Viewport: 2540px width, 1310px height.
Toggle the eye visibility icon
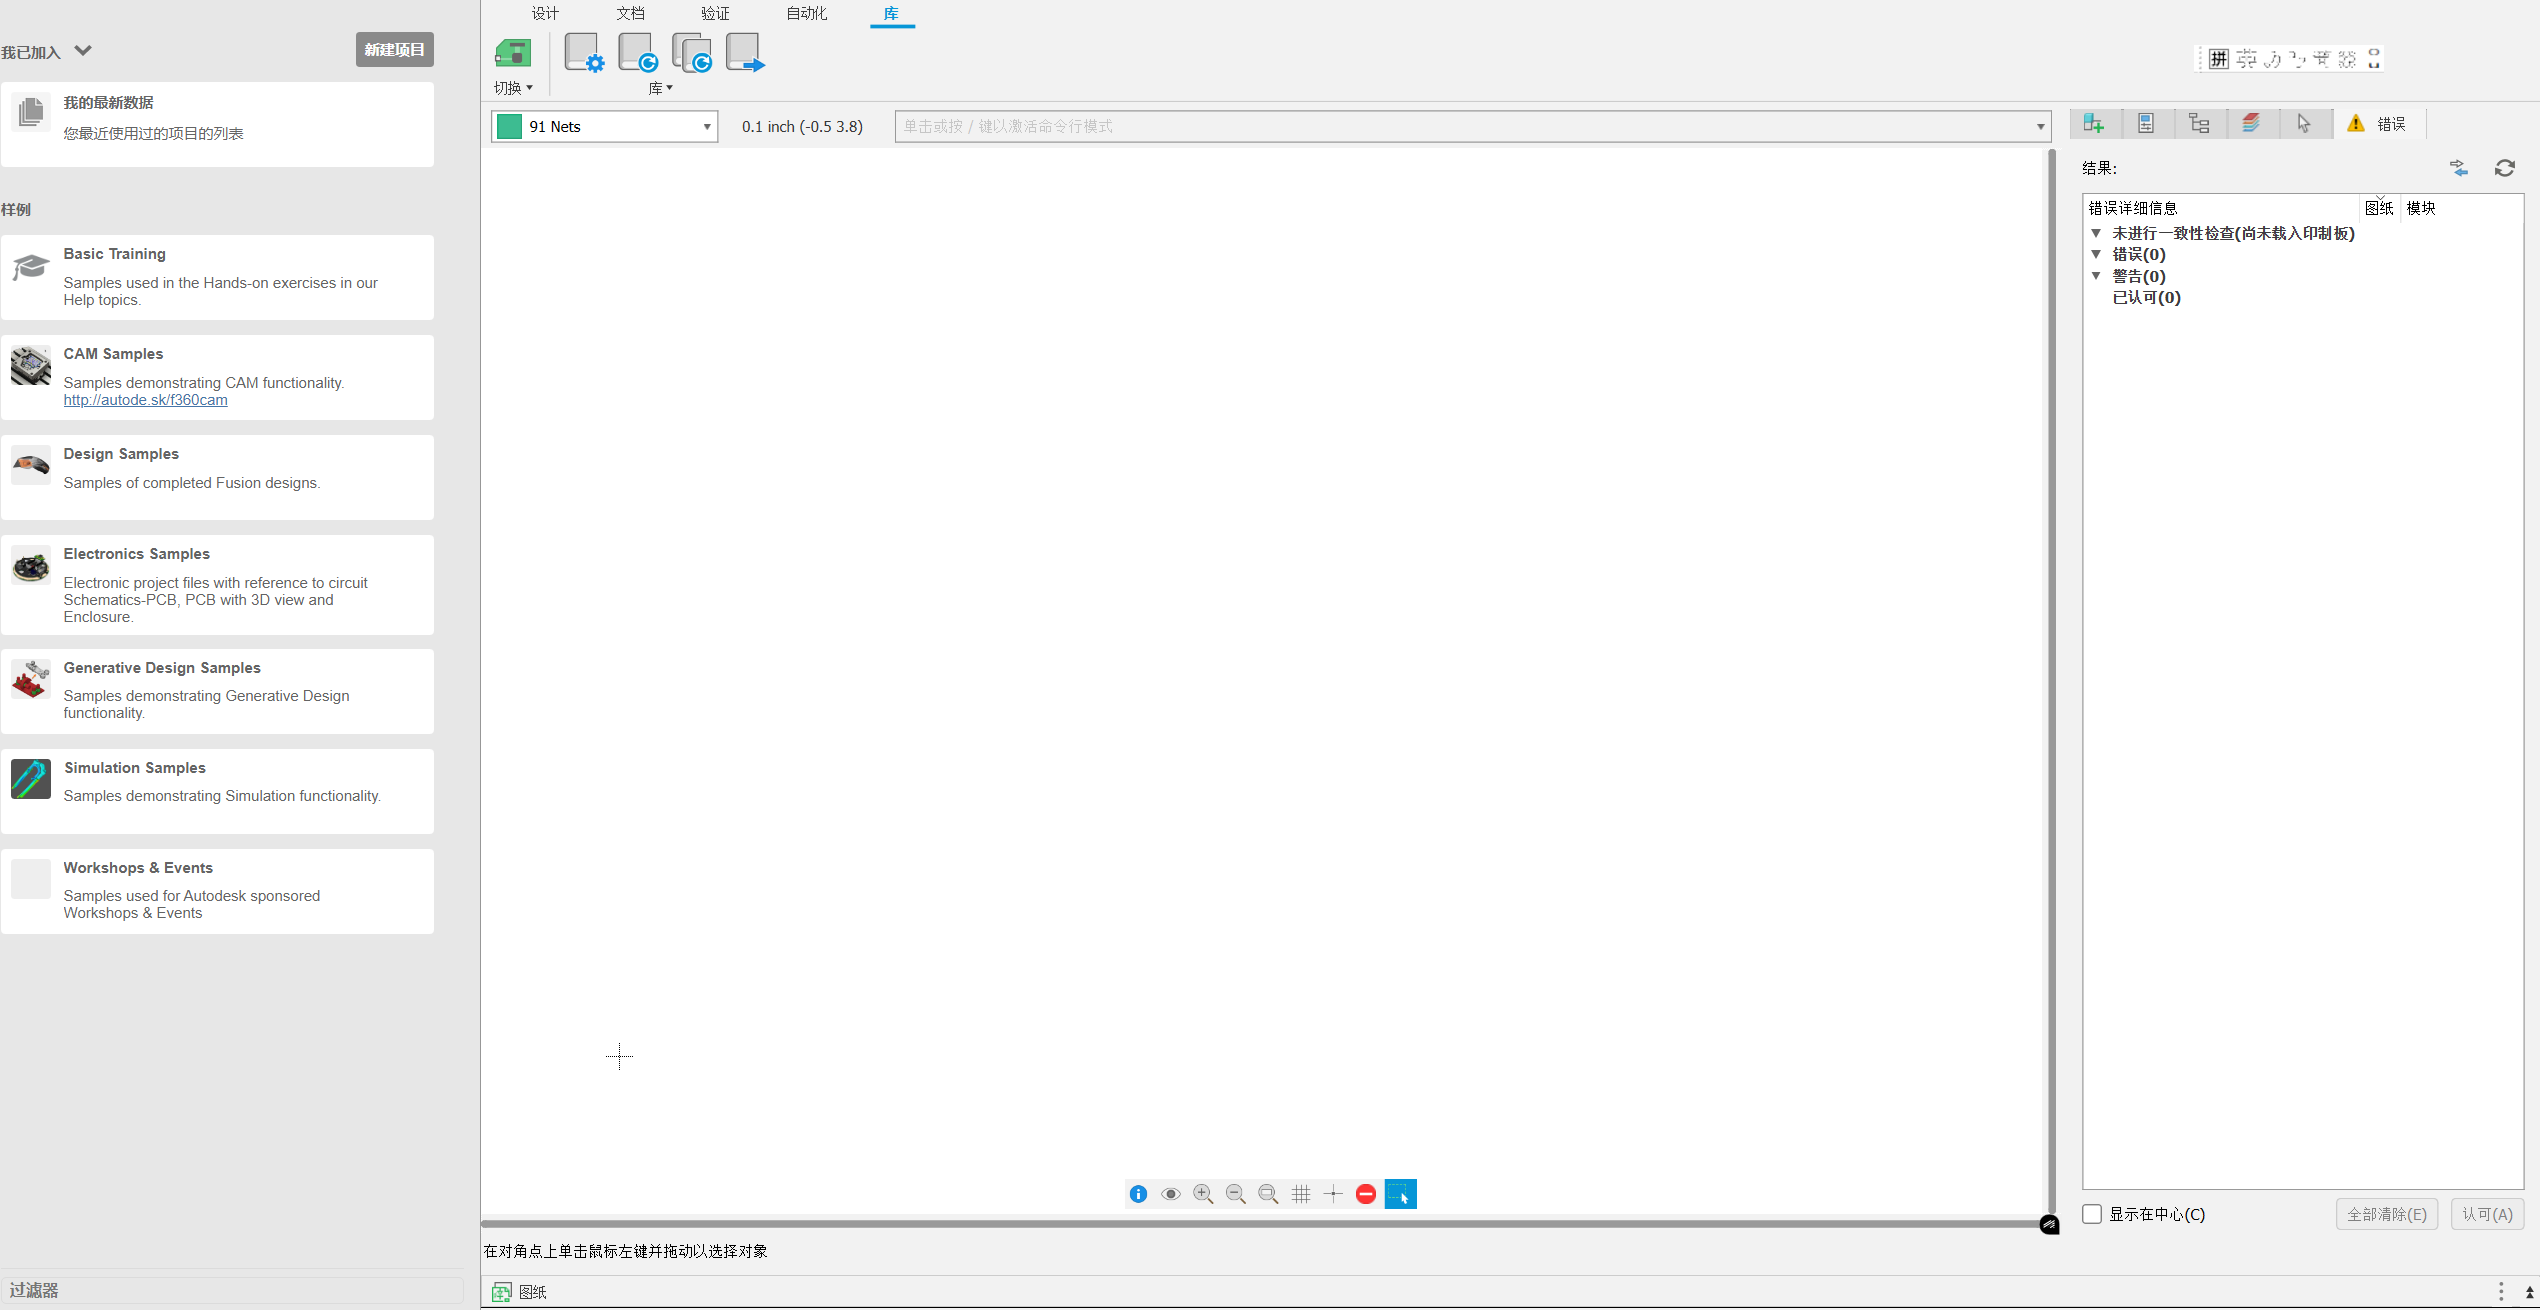[x=1171, y=1194]
